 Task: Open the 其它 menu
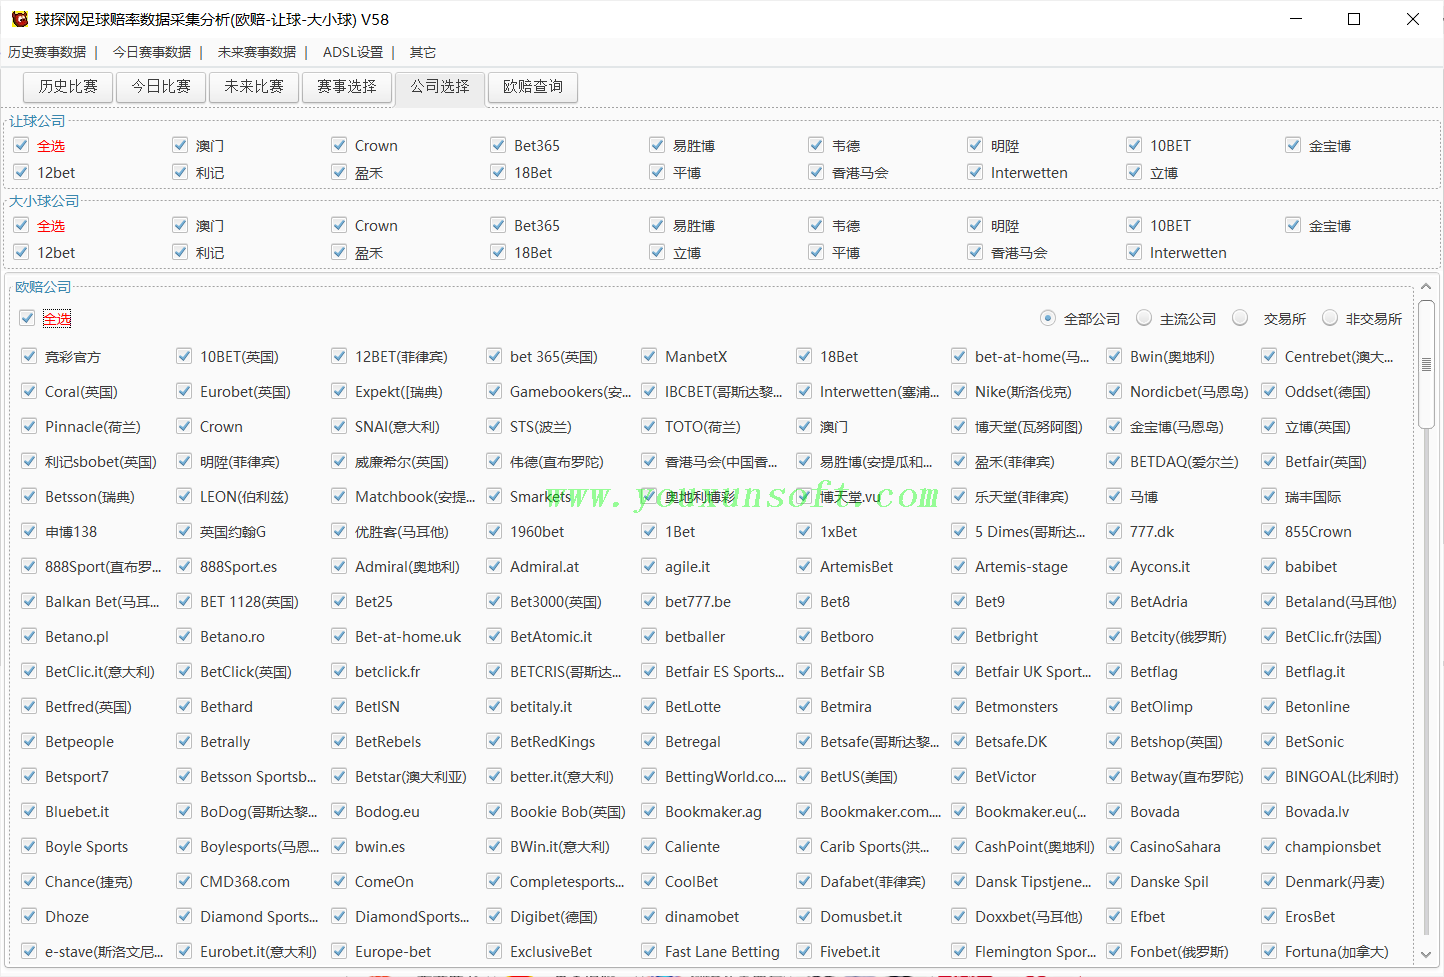423,52
